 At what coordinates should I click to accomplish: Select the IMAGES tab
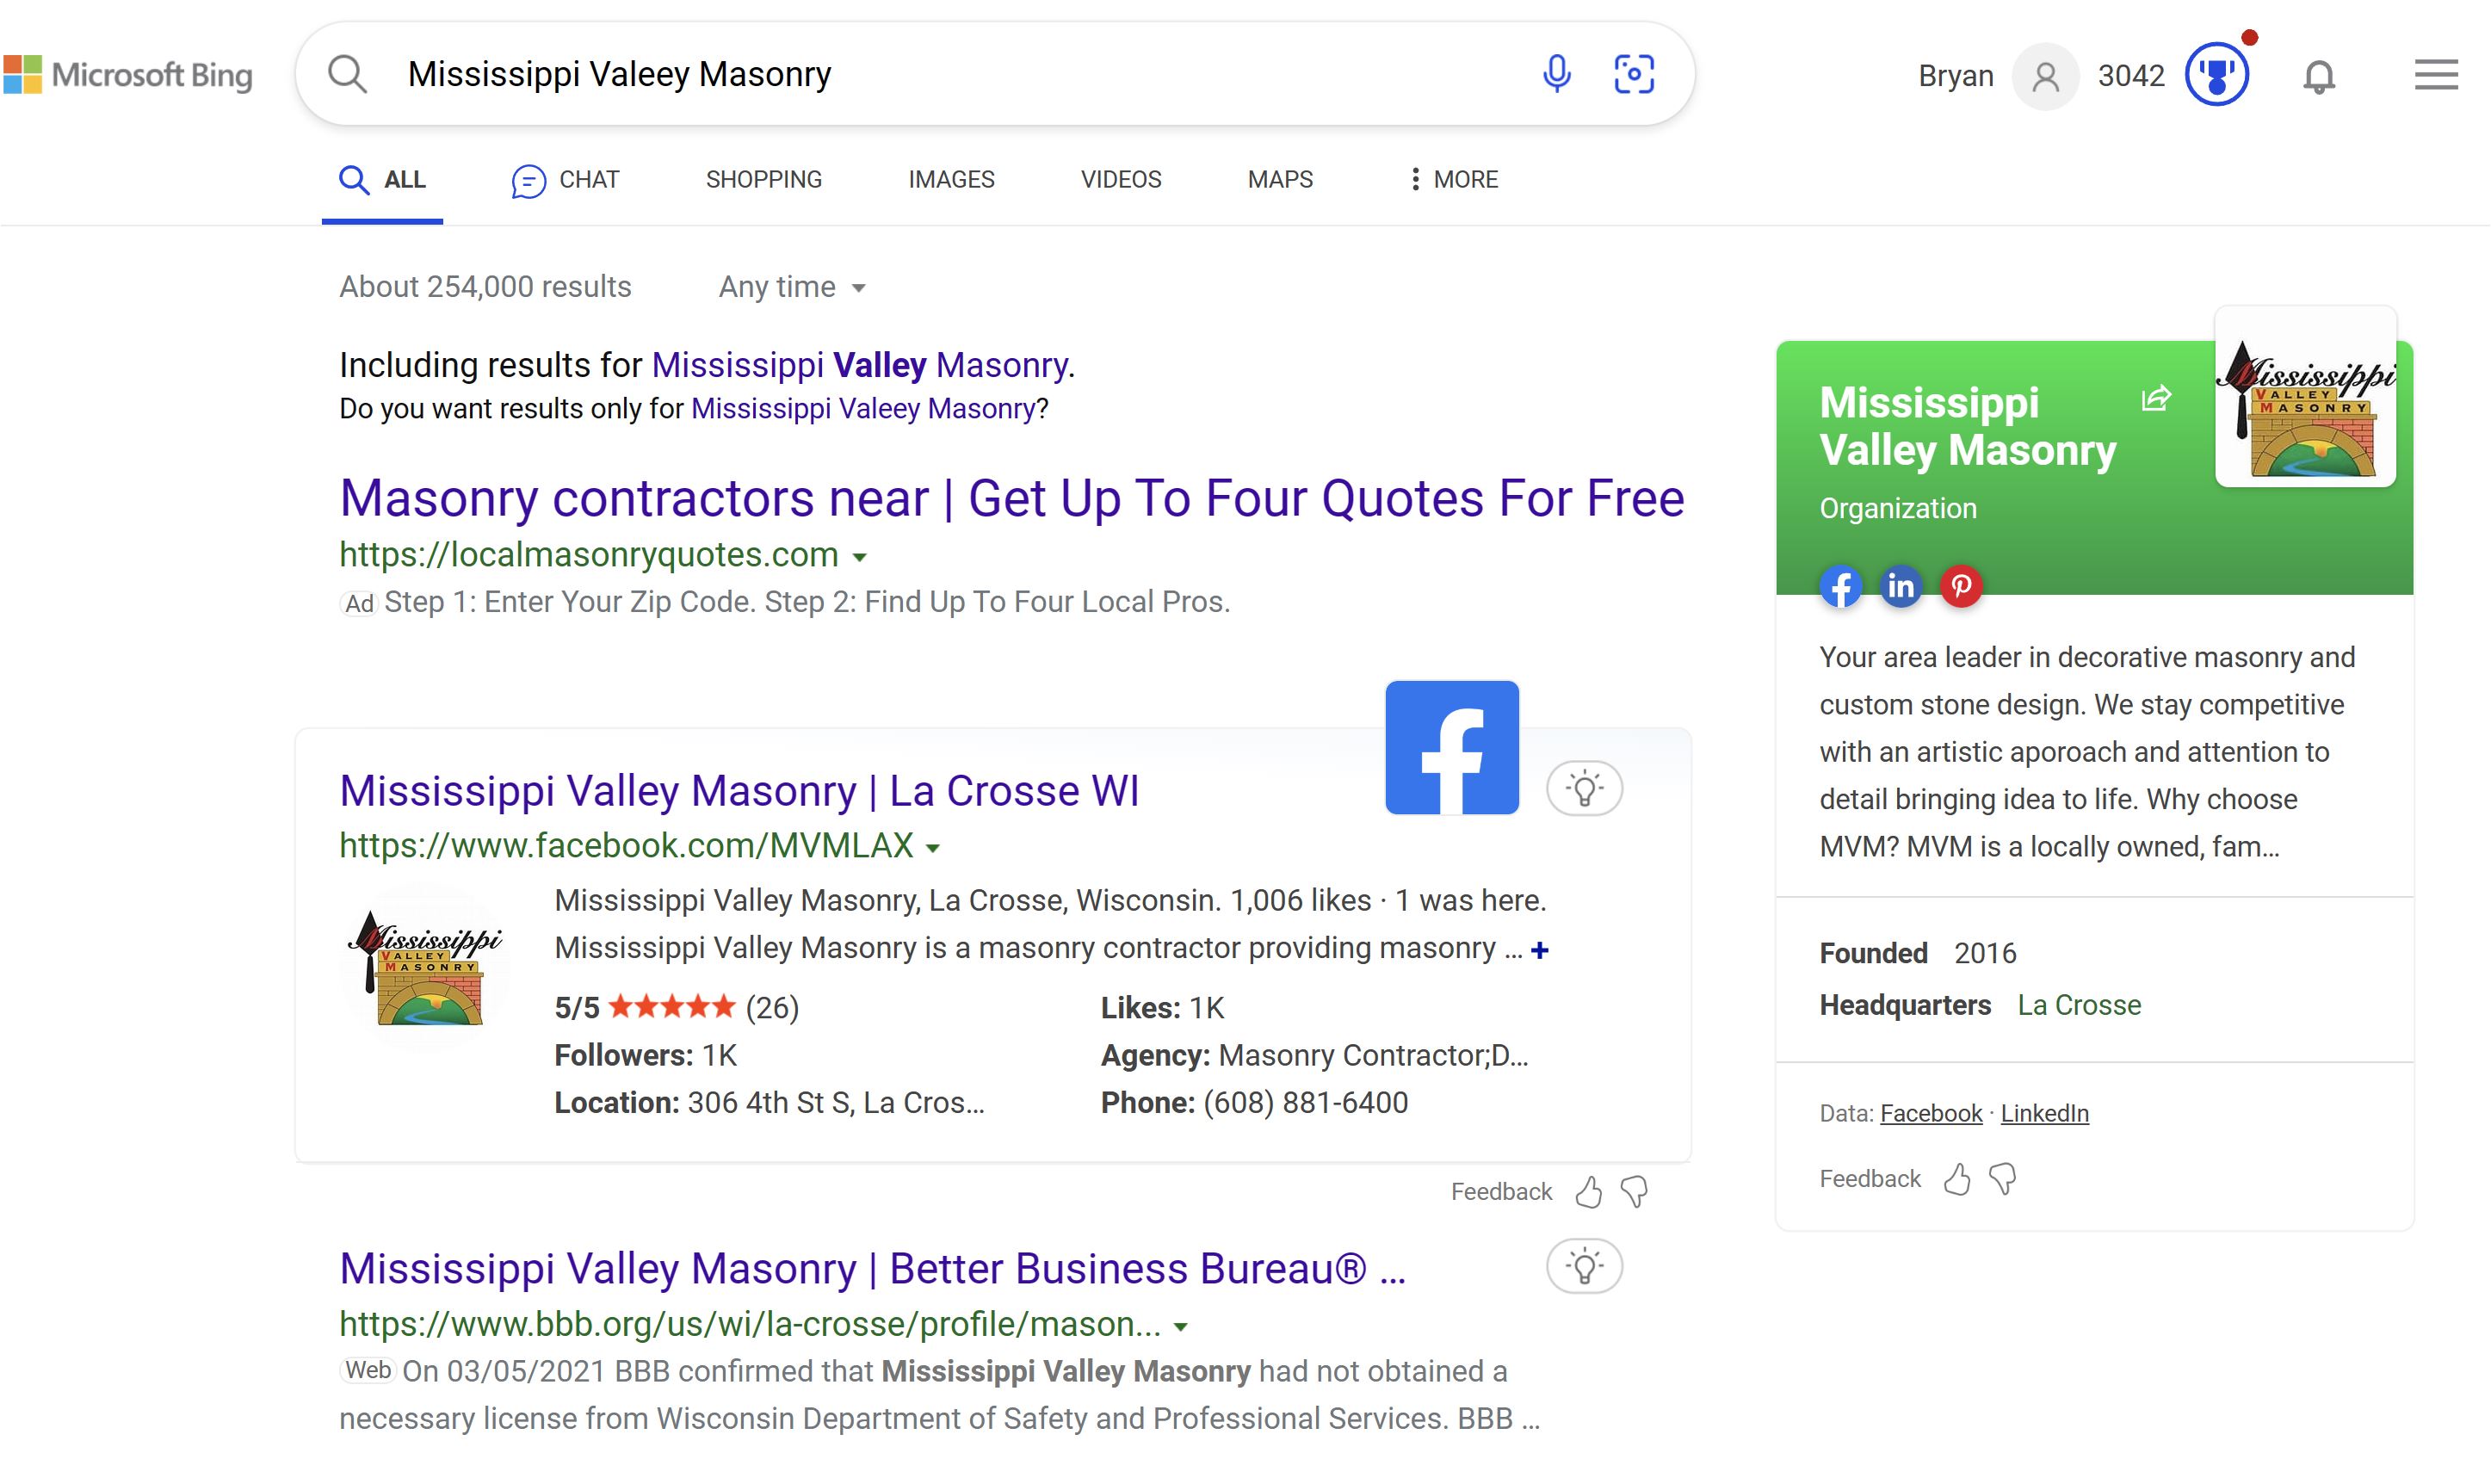tap(950, 178)
